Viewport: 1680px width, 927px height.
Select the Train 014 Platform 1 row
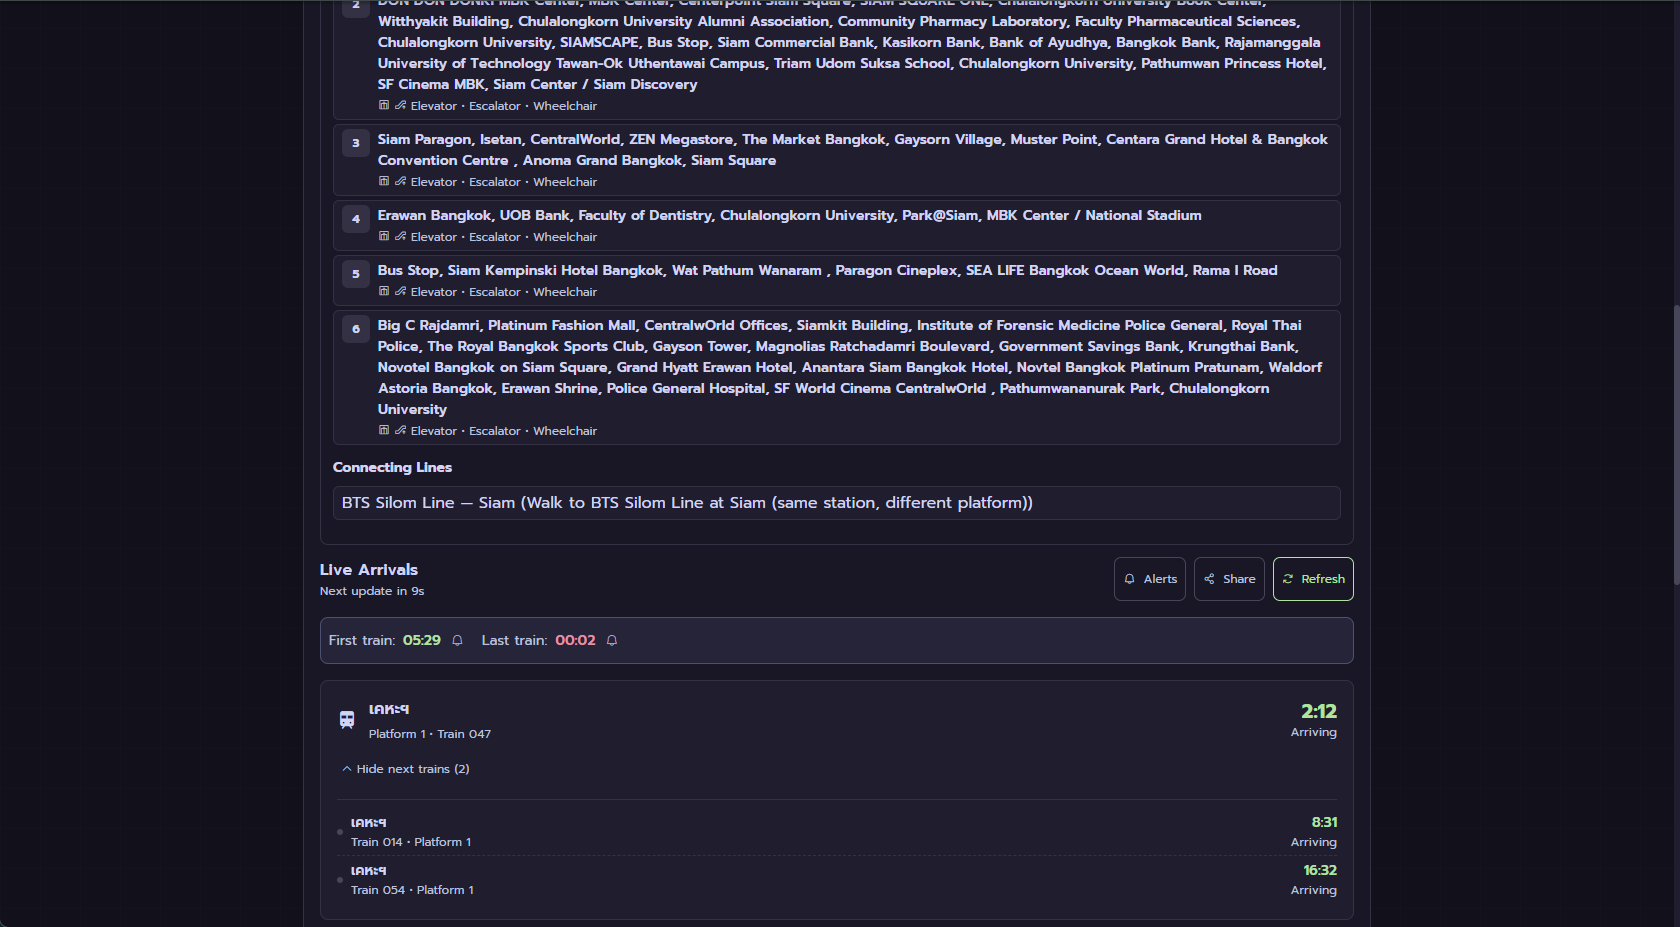(x=838, y=832)
